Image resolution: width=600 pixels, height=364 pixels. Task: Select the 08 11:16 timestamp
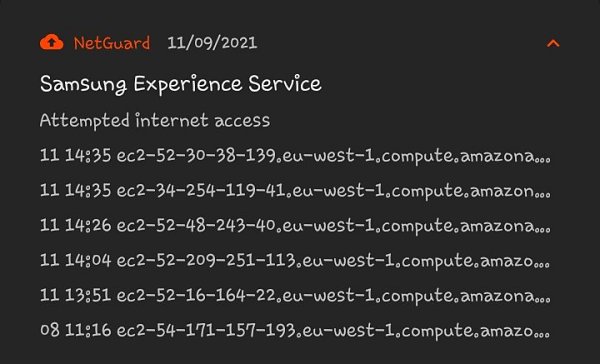pos(75,330)
